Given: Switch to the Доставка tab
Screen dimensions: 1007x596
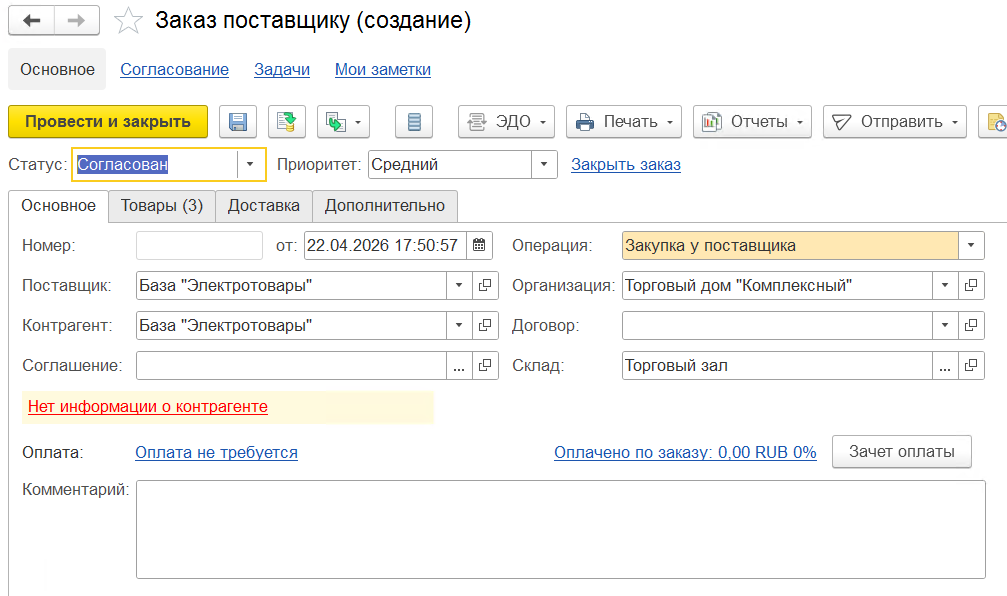Looking at the screenshot, I should click(264, 206).
